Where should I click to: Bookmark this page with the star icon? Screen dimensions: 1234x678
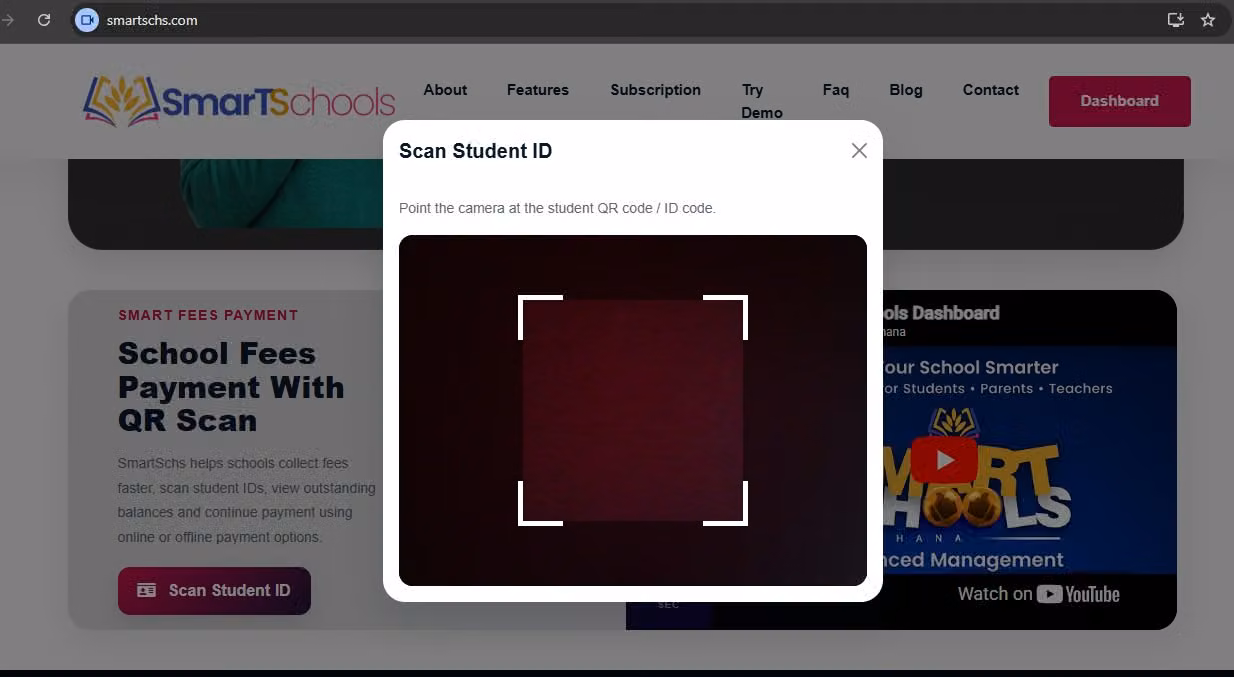tap(1208, 20)
